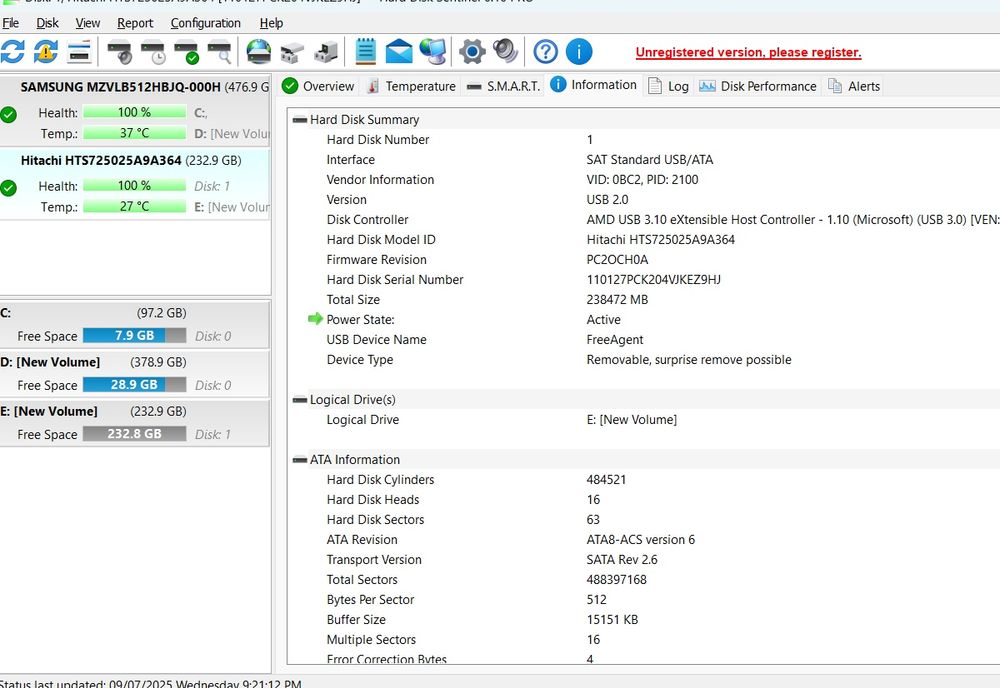
Task: Open the Disk menu
Action: click(47, 23)
